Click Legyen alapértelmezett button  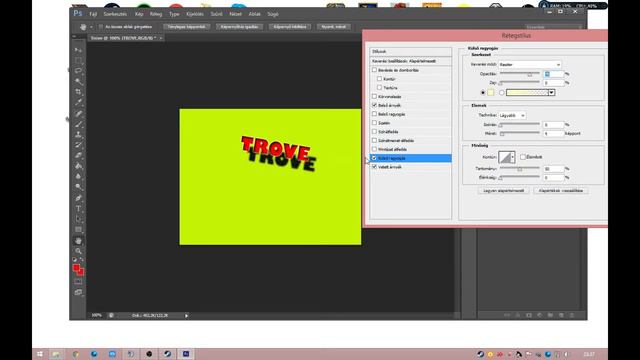click(x=504, y=191)
